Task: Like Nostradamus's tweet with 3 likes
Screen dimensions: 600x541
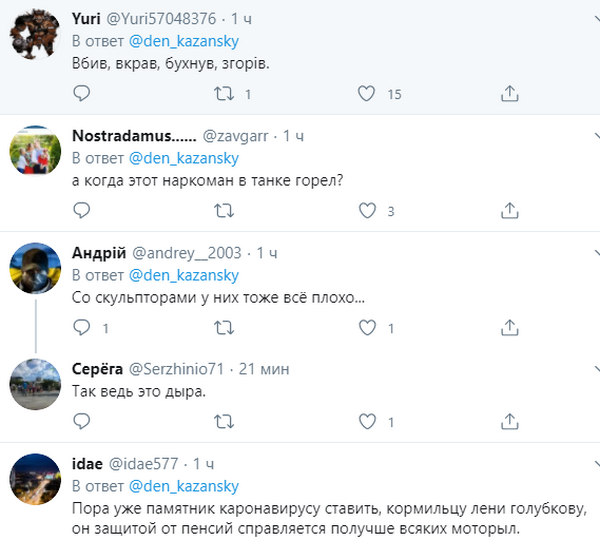Action: pos(367,211)
